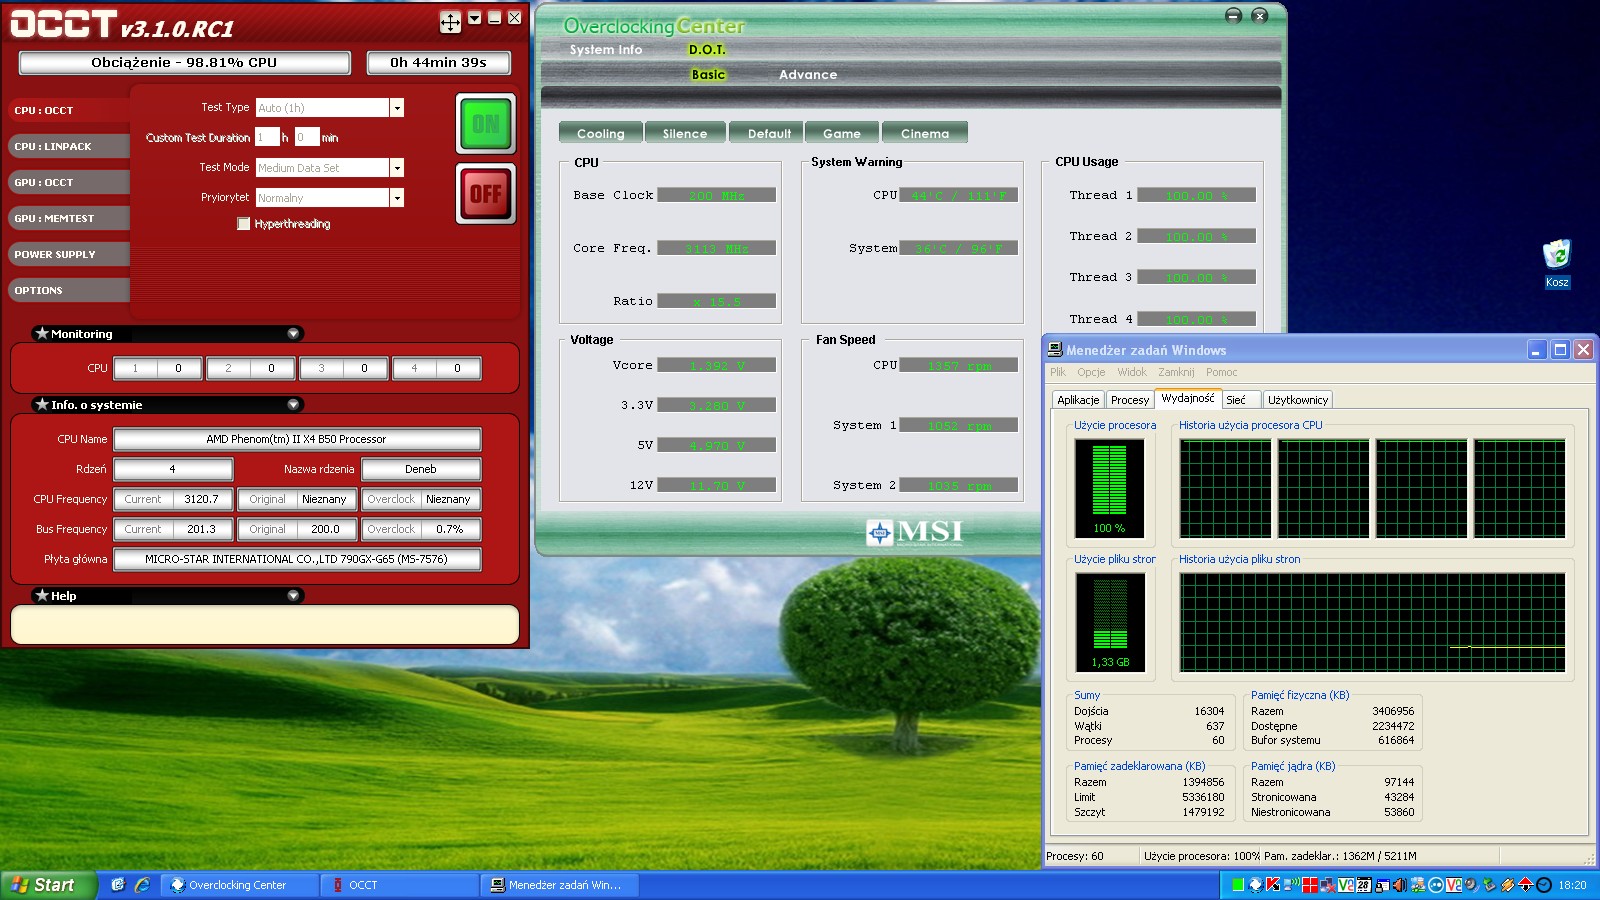Collapse the Monitoring section

pos(293,333)
